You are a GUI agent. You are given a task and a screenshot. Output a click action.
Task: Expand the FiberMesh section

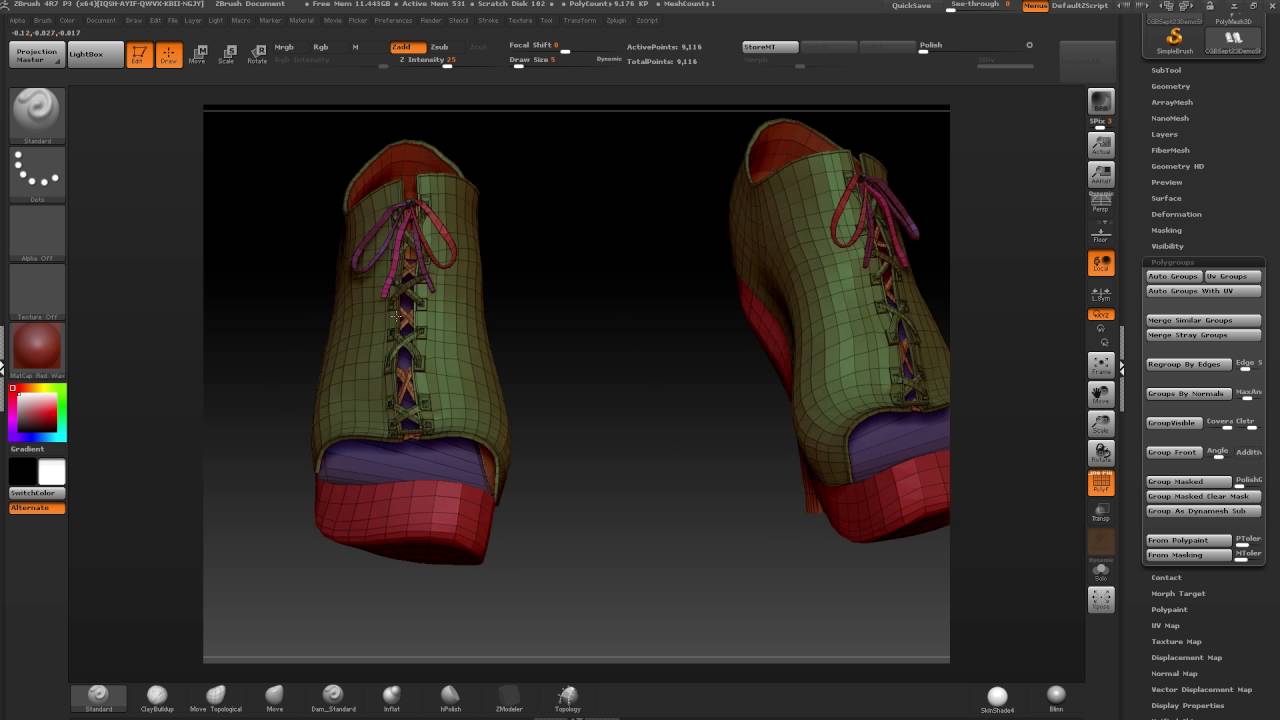coord(1170,150)
